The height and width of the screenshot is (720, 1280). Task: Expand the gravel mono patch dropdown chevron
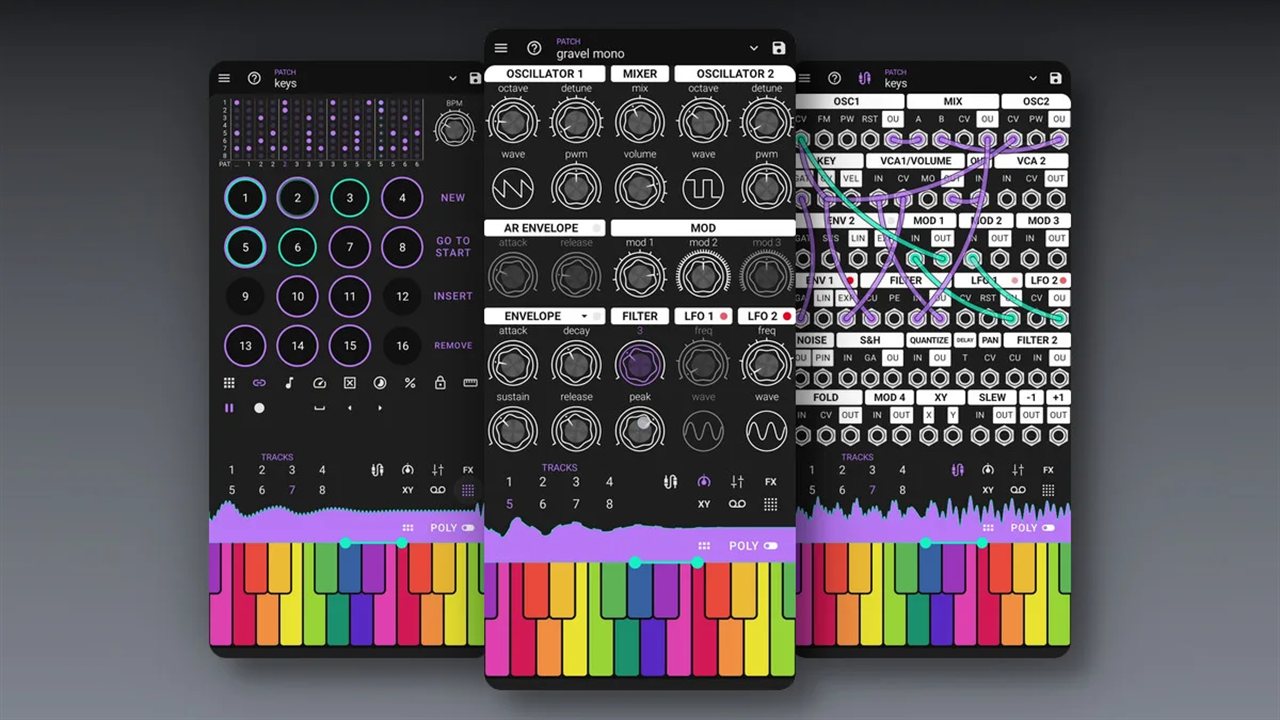coord(754,48)
